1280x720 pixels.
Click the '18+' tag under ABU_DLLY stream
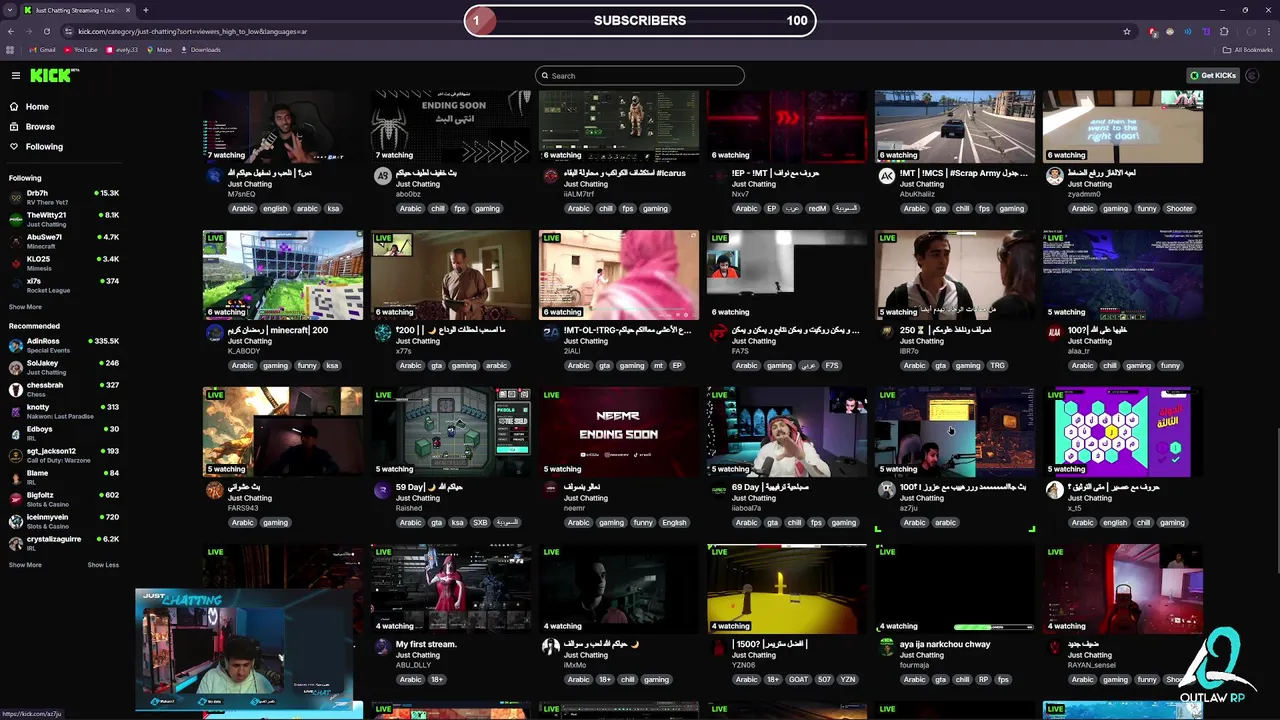point(436,680)
